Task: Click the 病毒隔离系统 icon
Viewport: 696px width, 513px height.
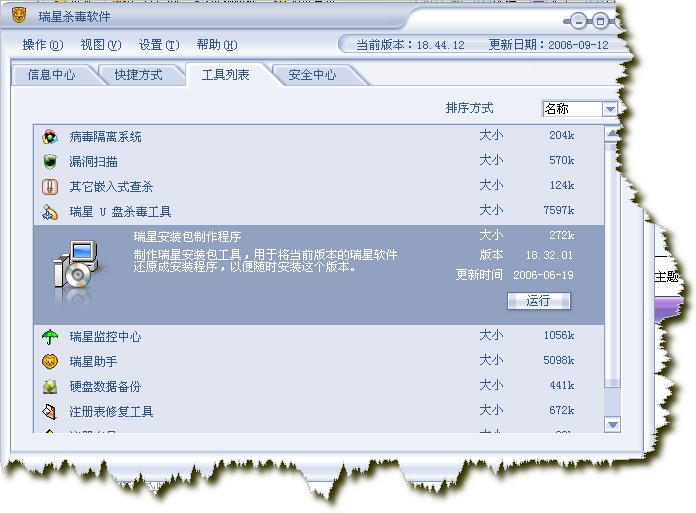Action: pos(50,137)
